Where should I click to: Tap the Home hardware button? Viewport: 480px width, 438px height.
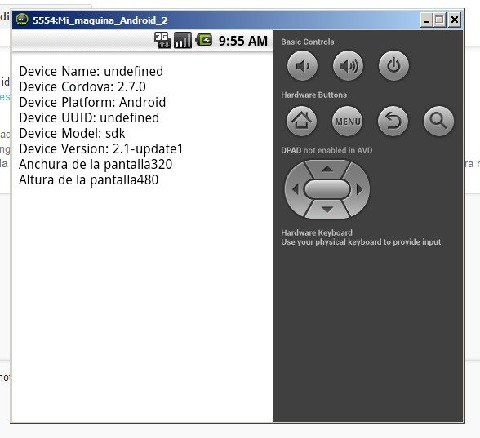click(302, 121)
